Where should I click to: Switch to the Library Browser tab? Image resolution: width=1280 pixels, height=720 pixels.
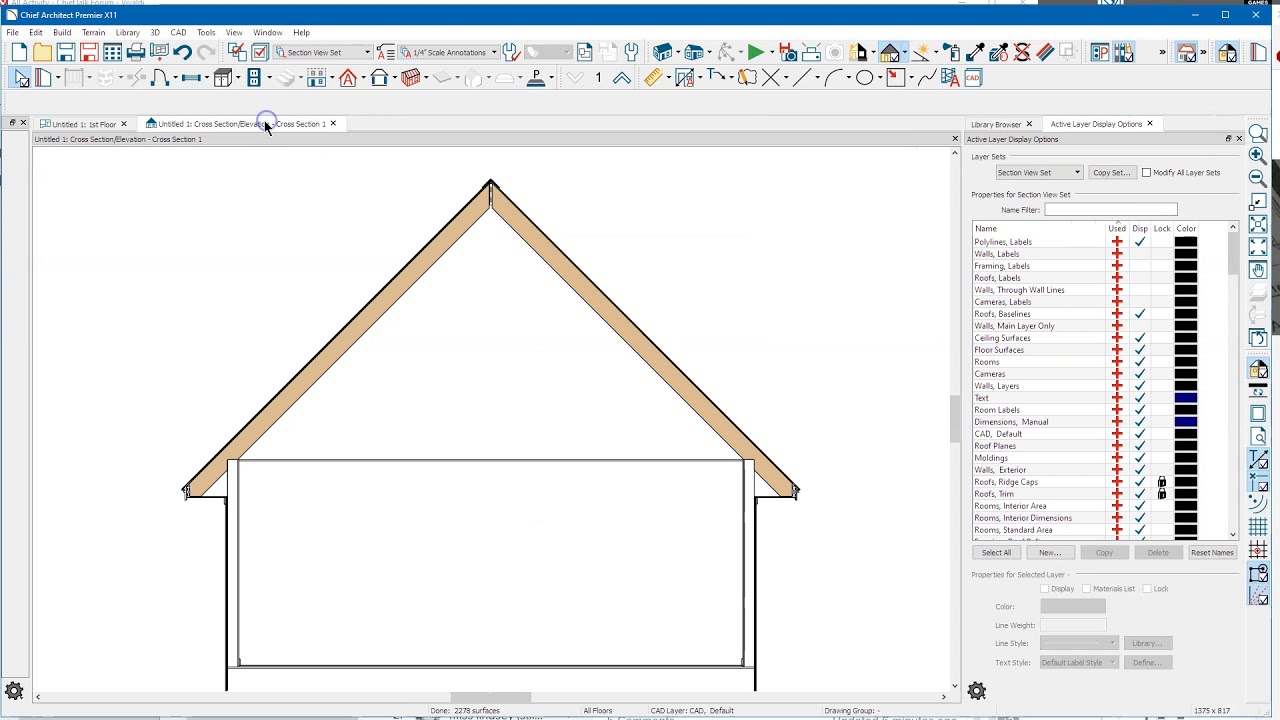(x=995, y=124)
